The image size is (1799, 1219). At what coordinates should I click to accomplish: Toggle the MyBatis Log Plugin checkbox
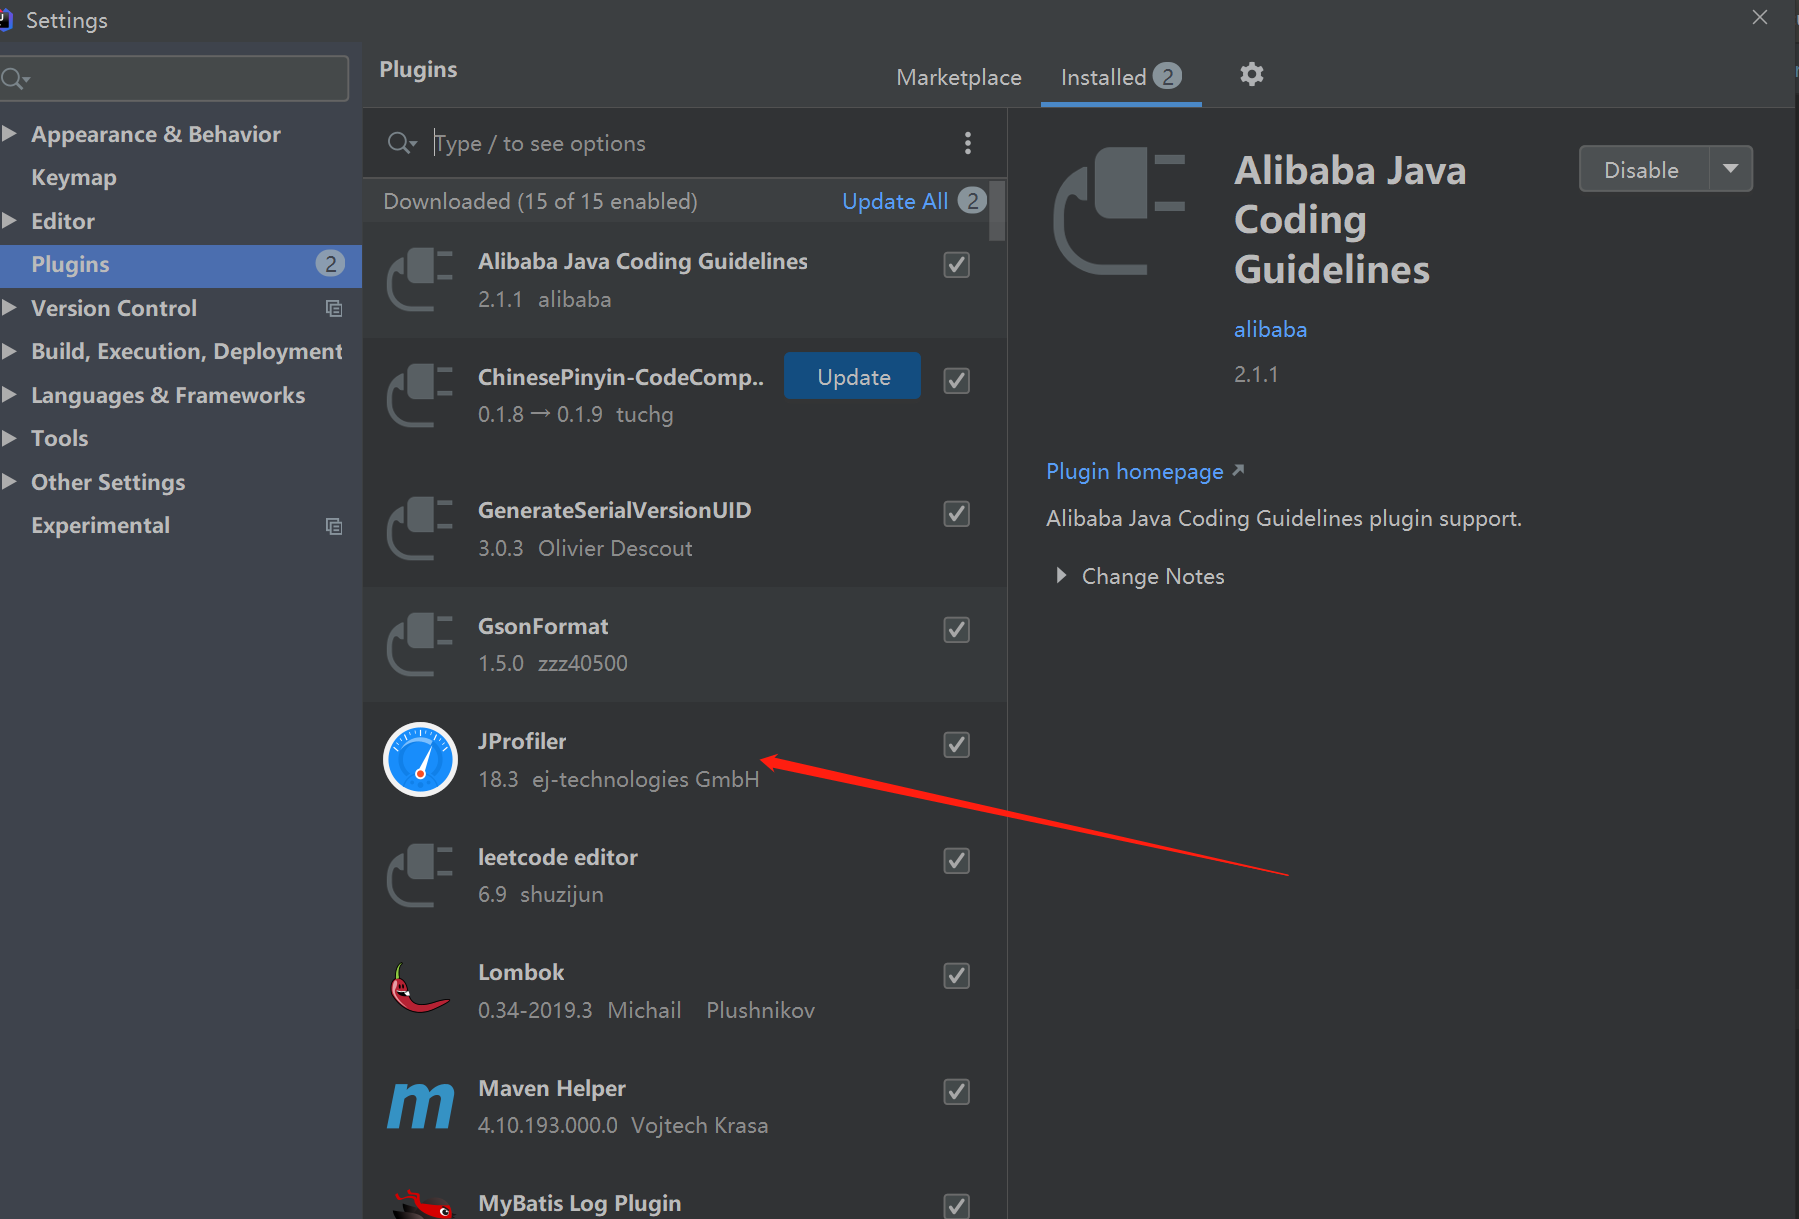(956, 1206)
